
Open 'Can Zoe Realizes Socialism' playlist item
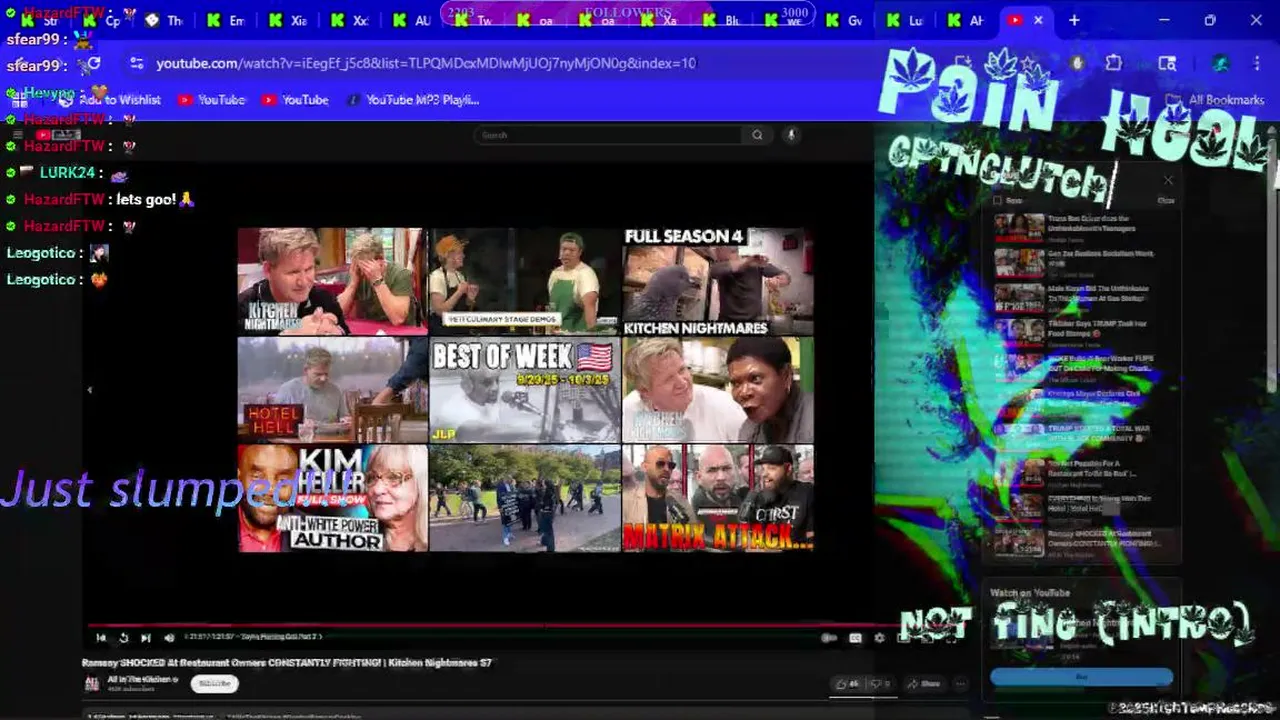[x=1080, y=263]
